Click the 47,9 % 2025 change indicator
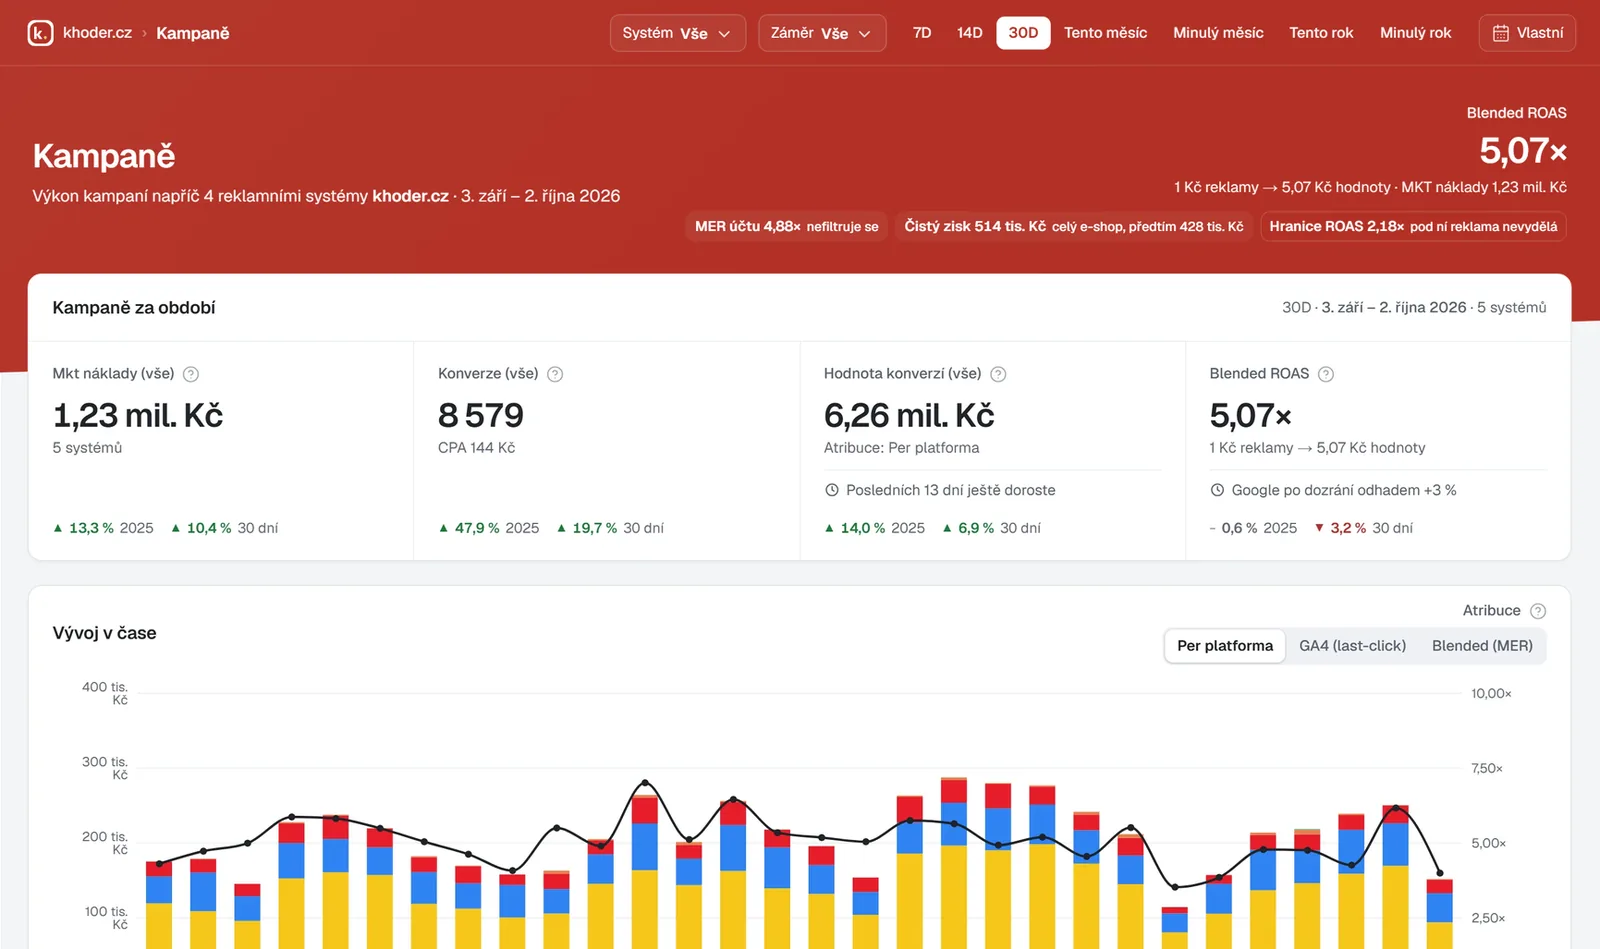1600x949 pixels. pyautogui.click(x=489, y=528)
